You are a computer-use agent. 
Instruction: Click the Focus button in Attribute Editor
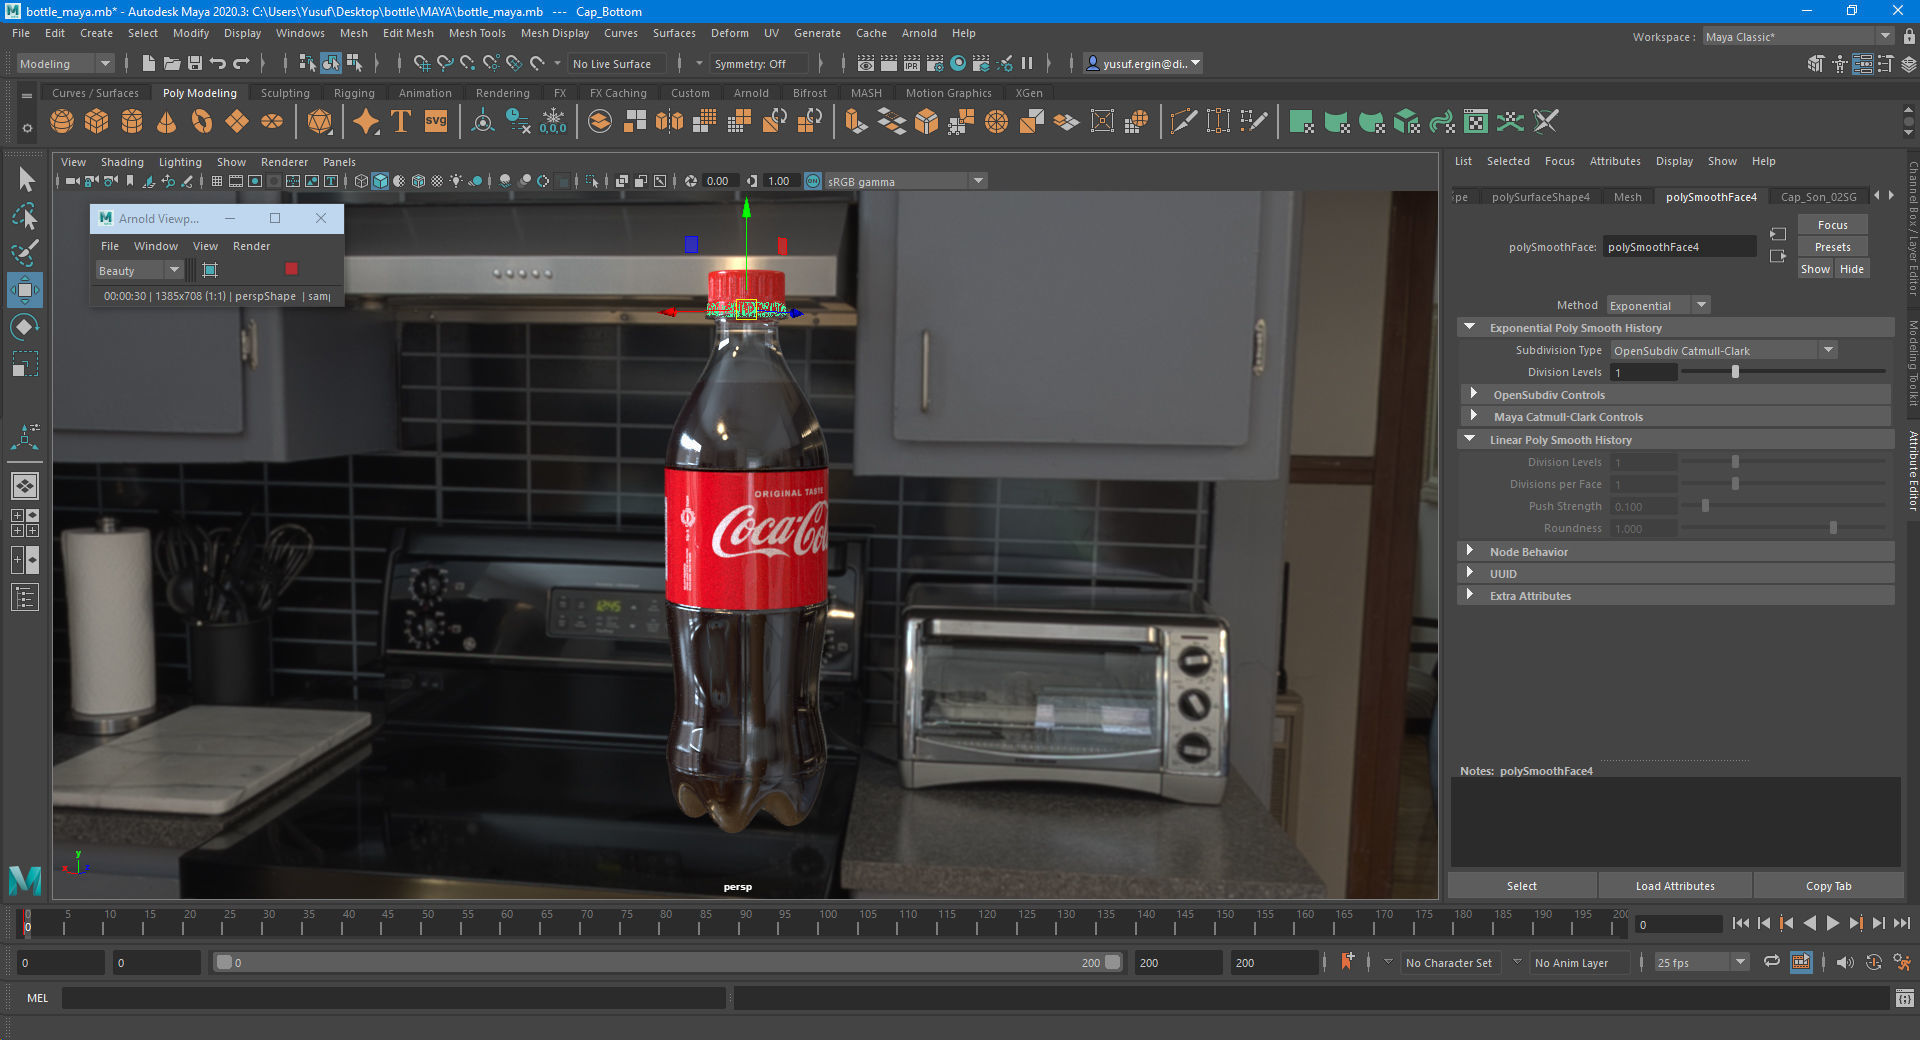1832,225
